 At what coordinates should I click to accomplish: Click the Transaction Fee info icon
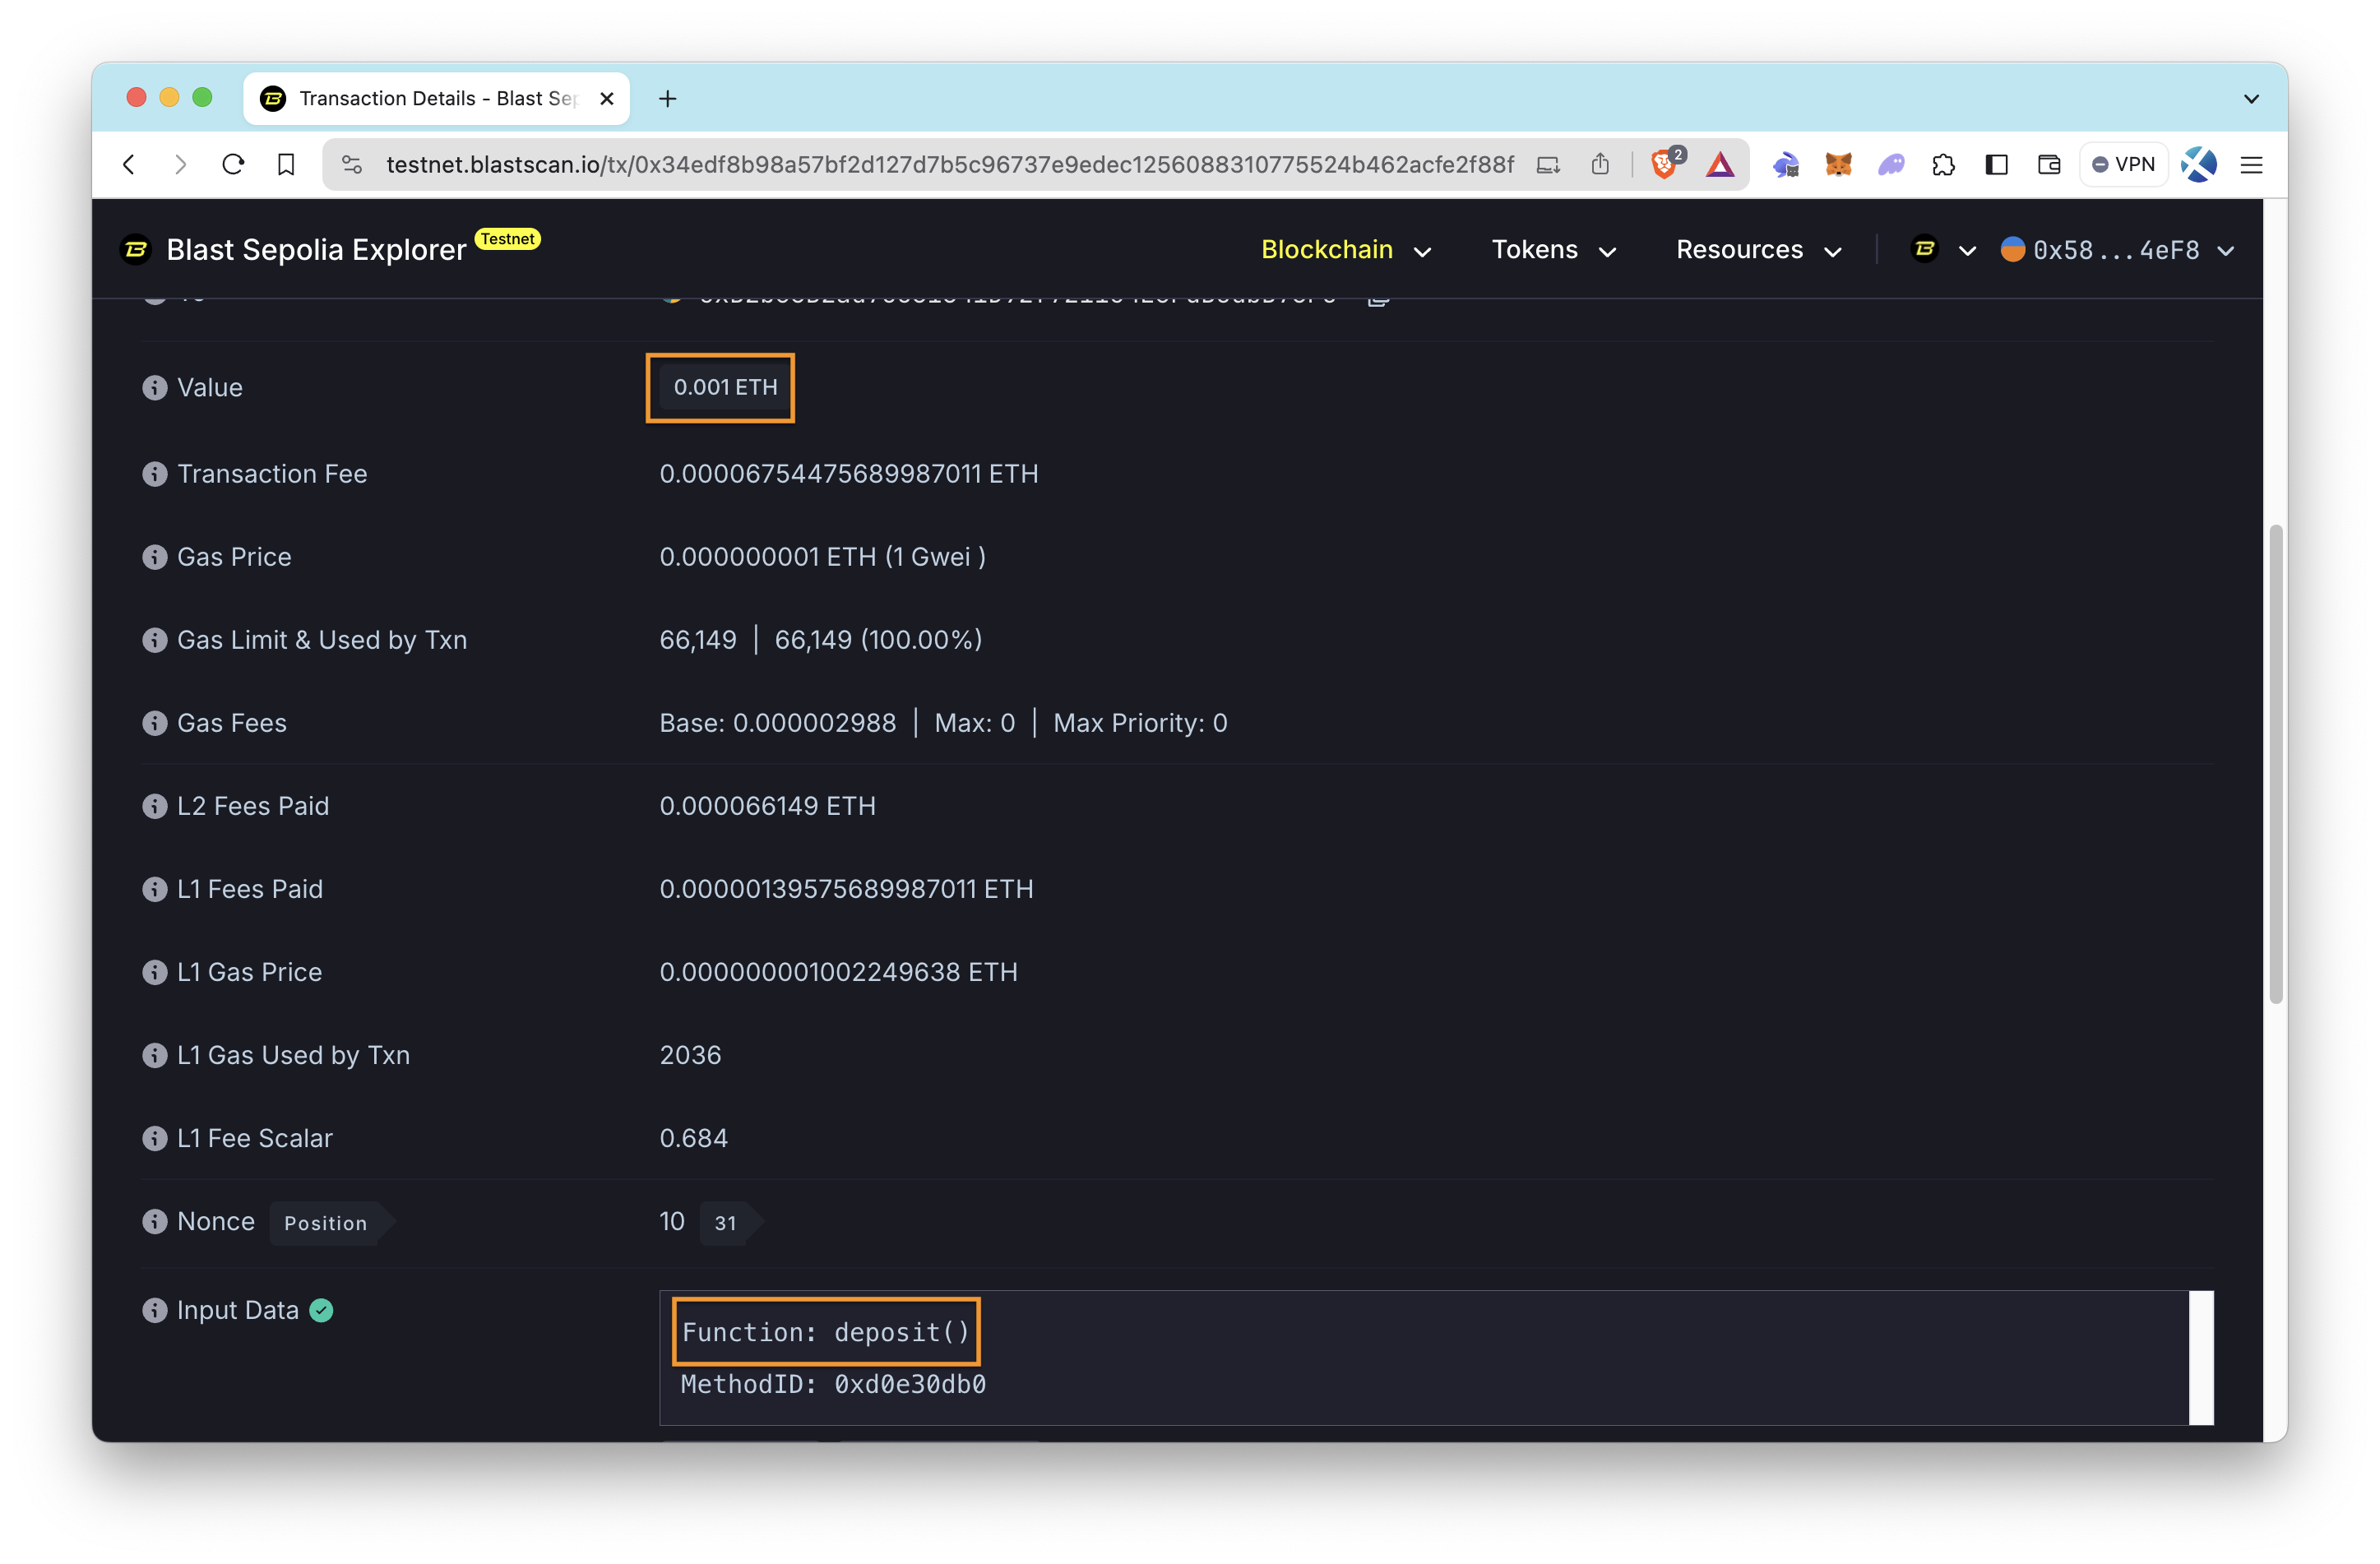point(152,473)
